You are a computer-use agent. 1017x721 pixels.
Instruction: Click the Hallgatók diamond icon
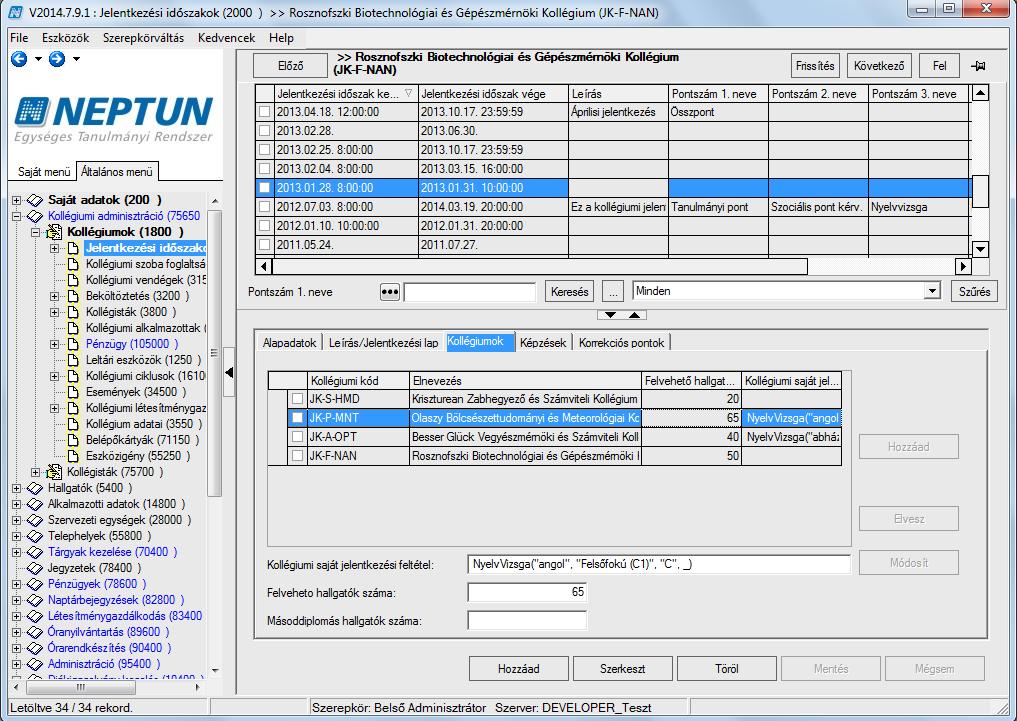click(x=35, y=488)
